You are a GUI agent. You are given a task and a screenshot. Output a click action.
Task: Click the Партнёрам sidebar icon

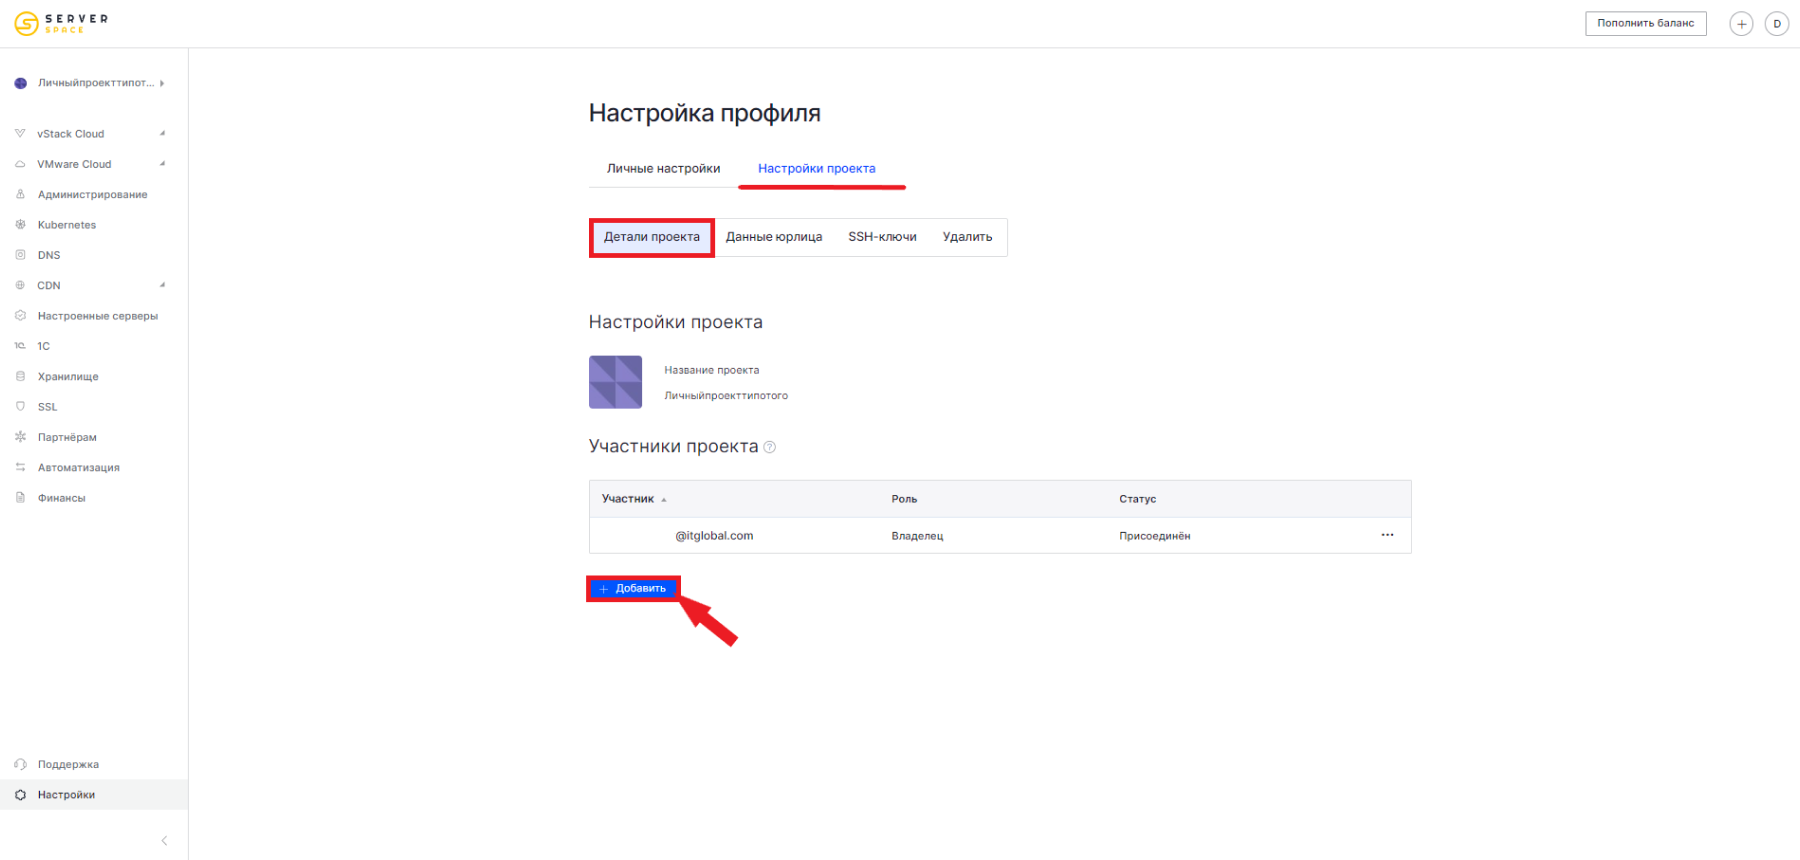click(x=20, y=437)
